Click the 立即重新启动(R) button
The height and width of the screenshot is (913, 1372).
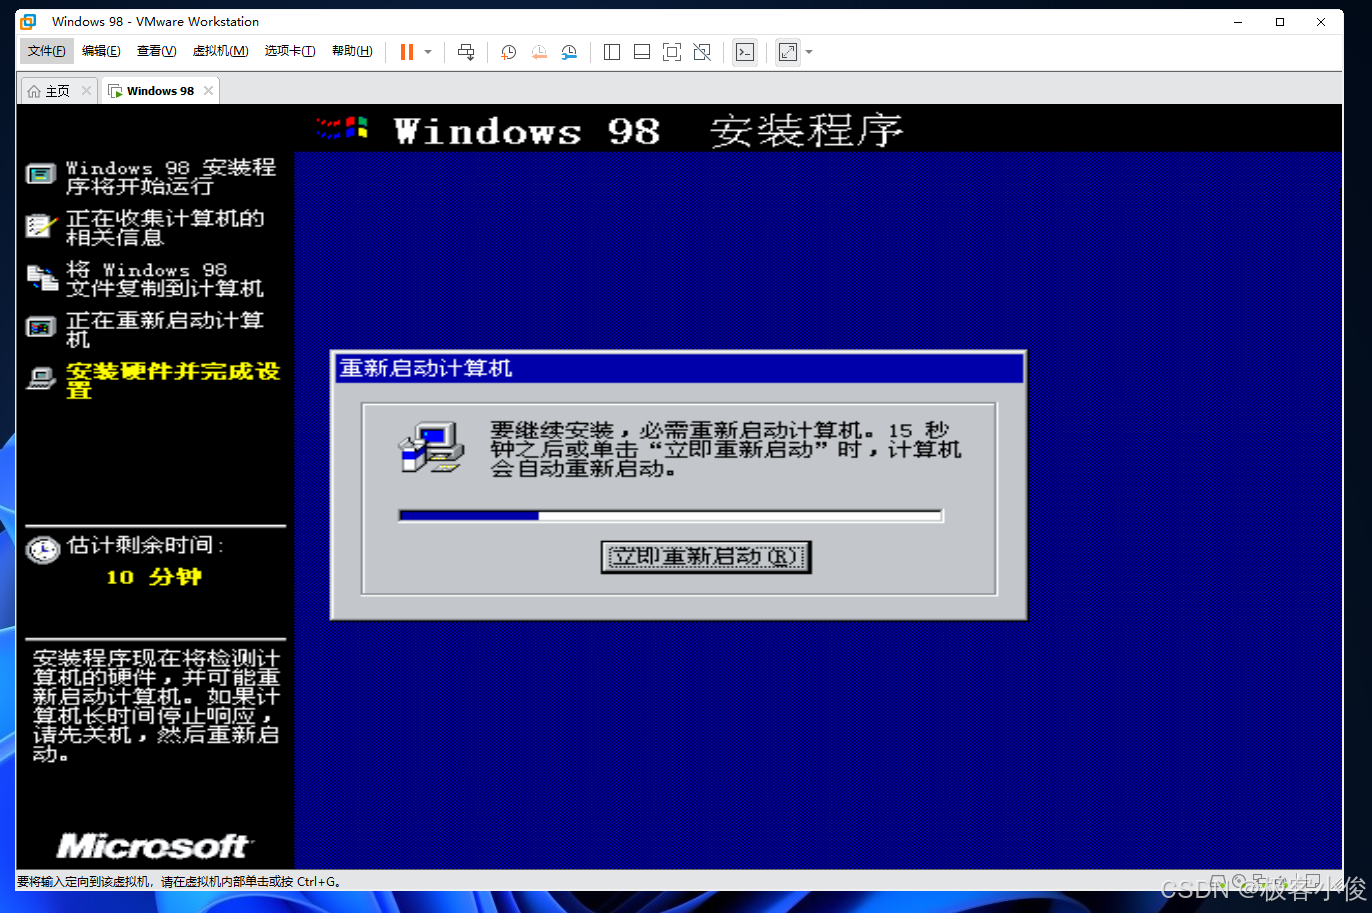(x=705, y=557)
